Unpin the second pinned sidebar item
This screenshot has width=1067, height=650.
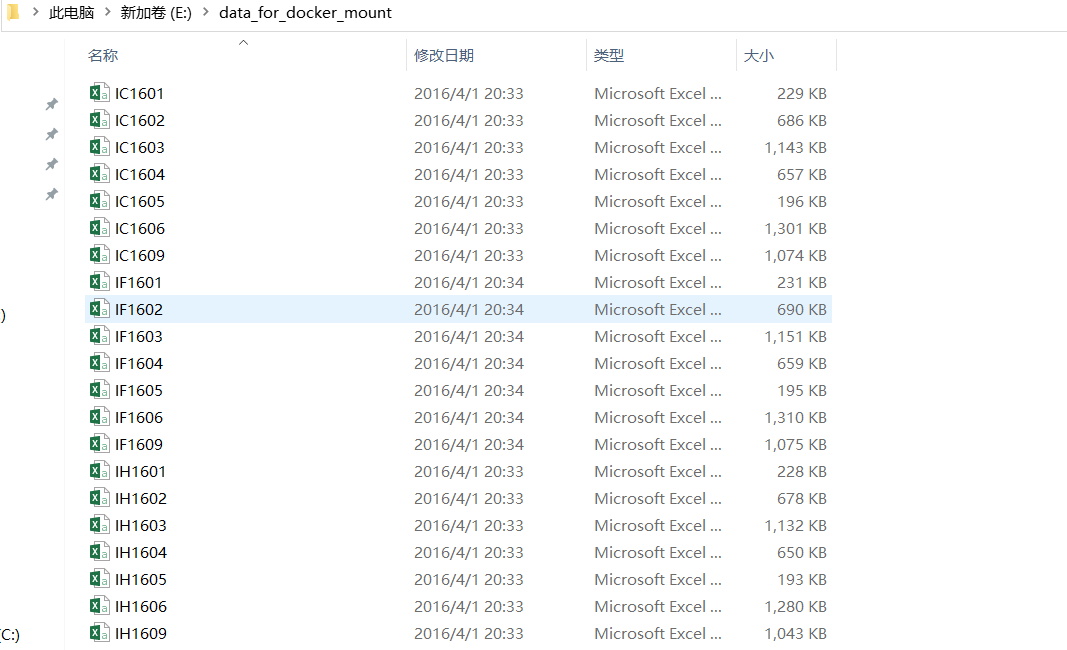point(51,133)
